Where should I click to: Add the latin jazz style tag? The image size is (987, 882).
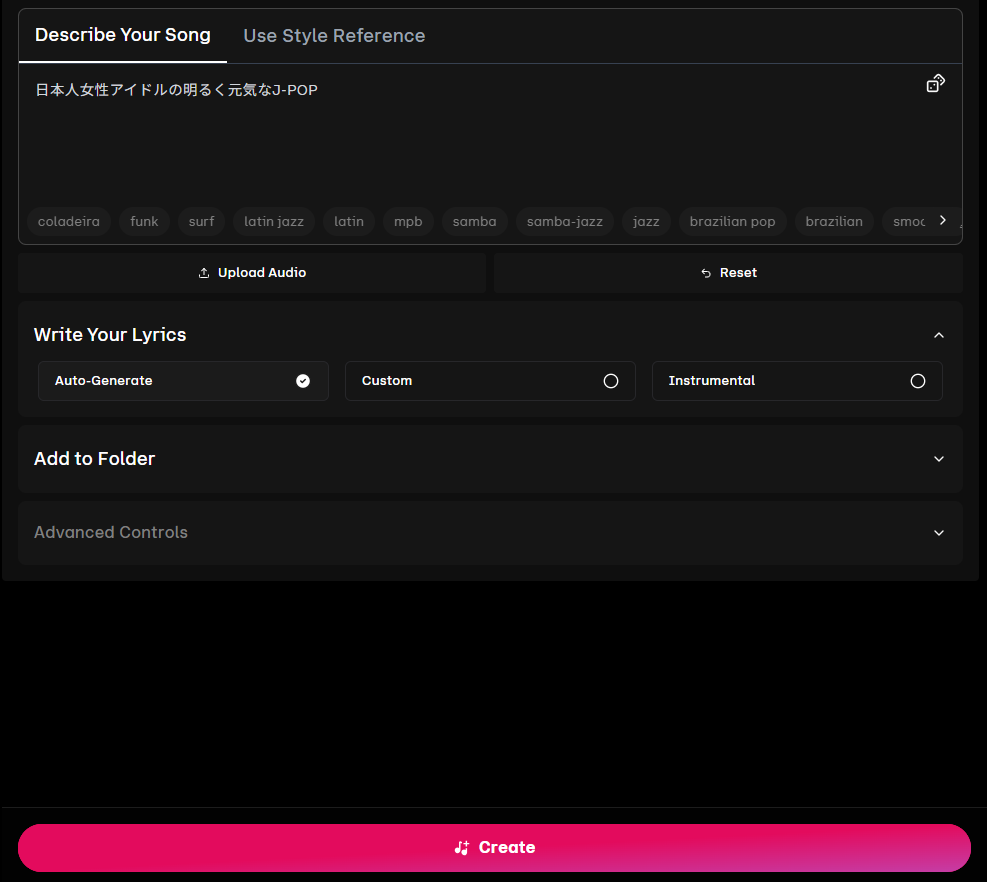[274, 222]
